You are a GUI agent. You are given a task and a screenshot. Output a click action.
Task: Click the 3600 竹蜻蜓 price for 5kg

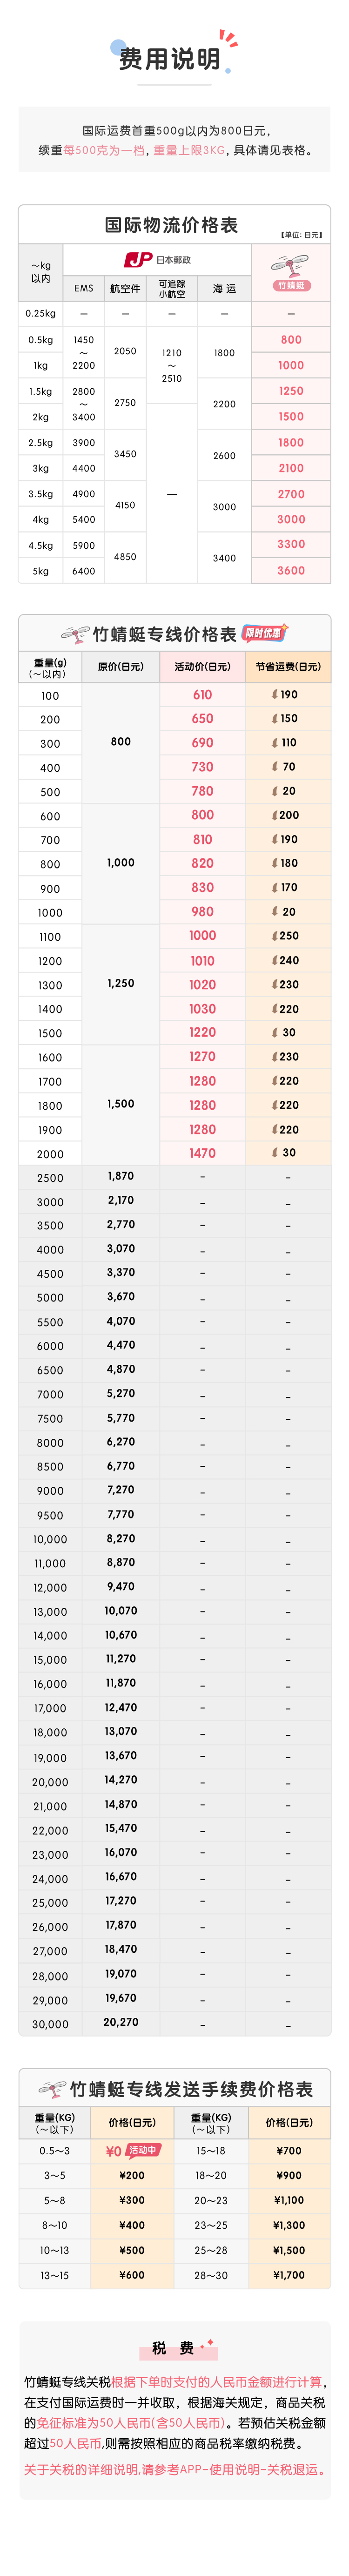291,571
